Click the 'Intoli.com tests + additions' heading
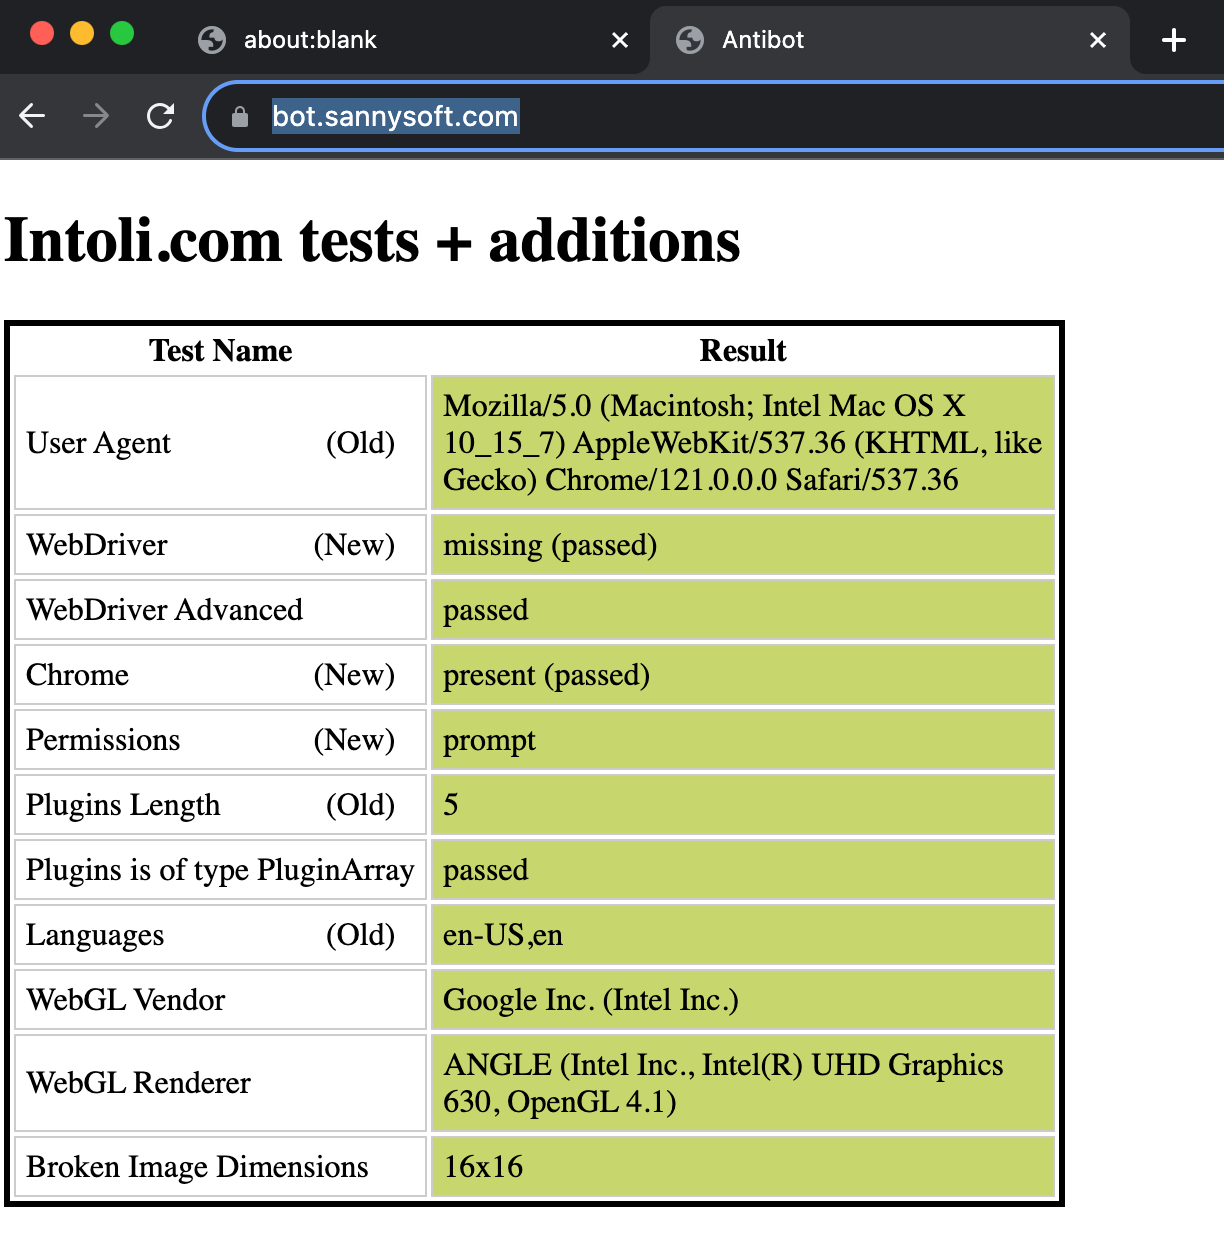This screenshot has width=1224, height=1242. (x=372, y=241)
